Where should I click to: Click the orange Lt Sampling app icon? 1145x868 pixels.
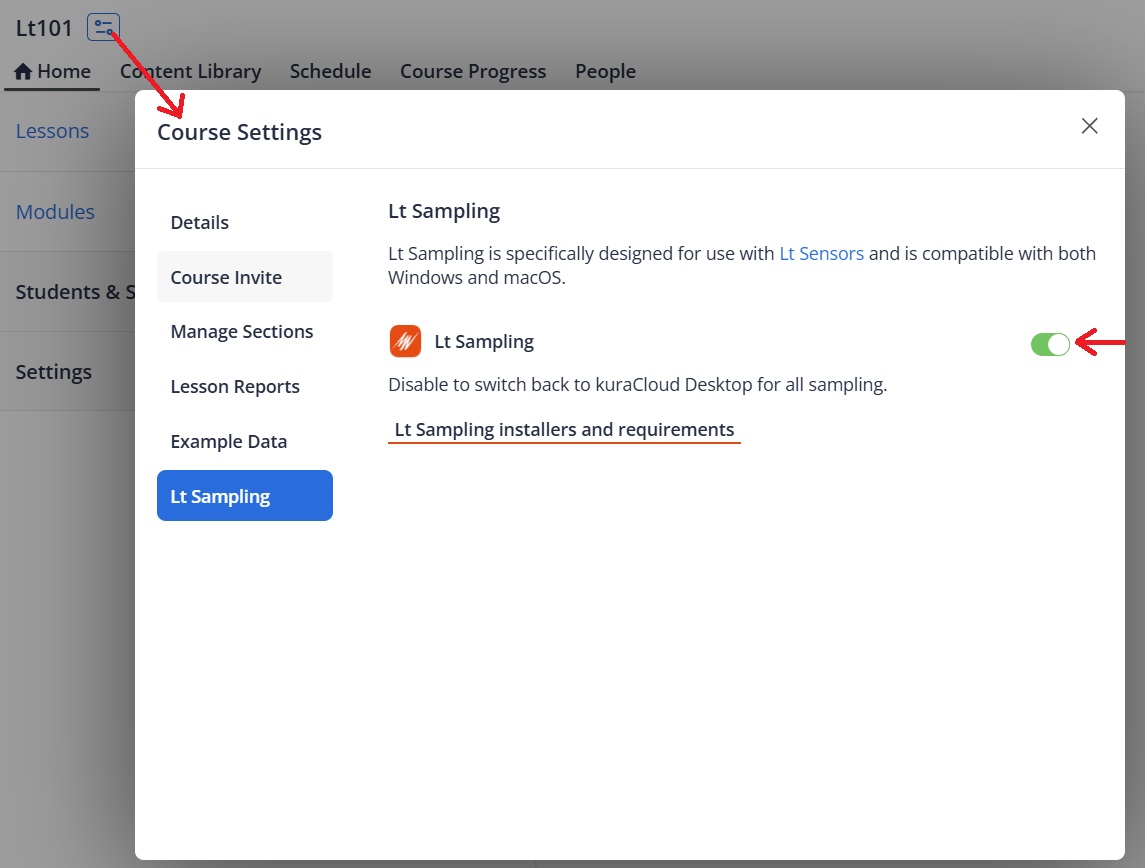405,342
